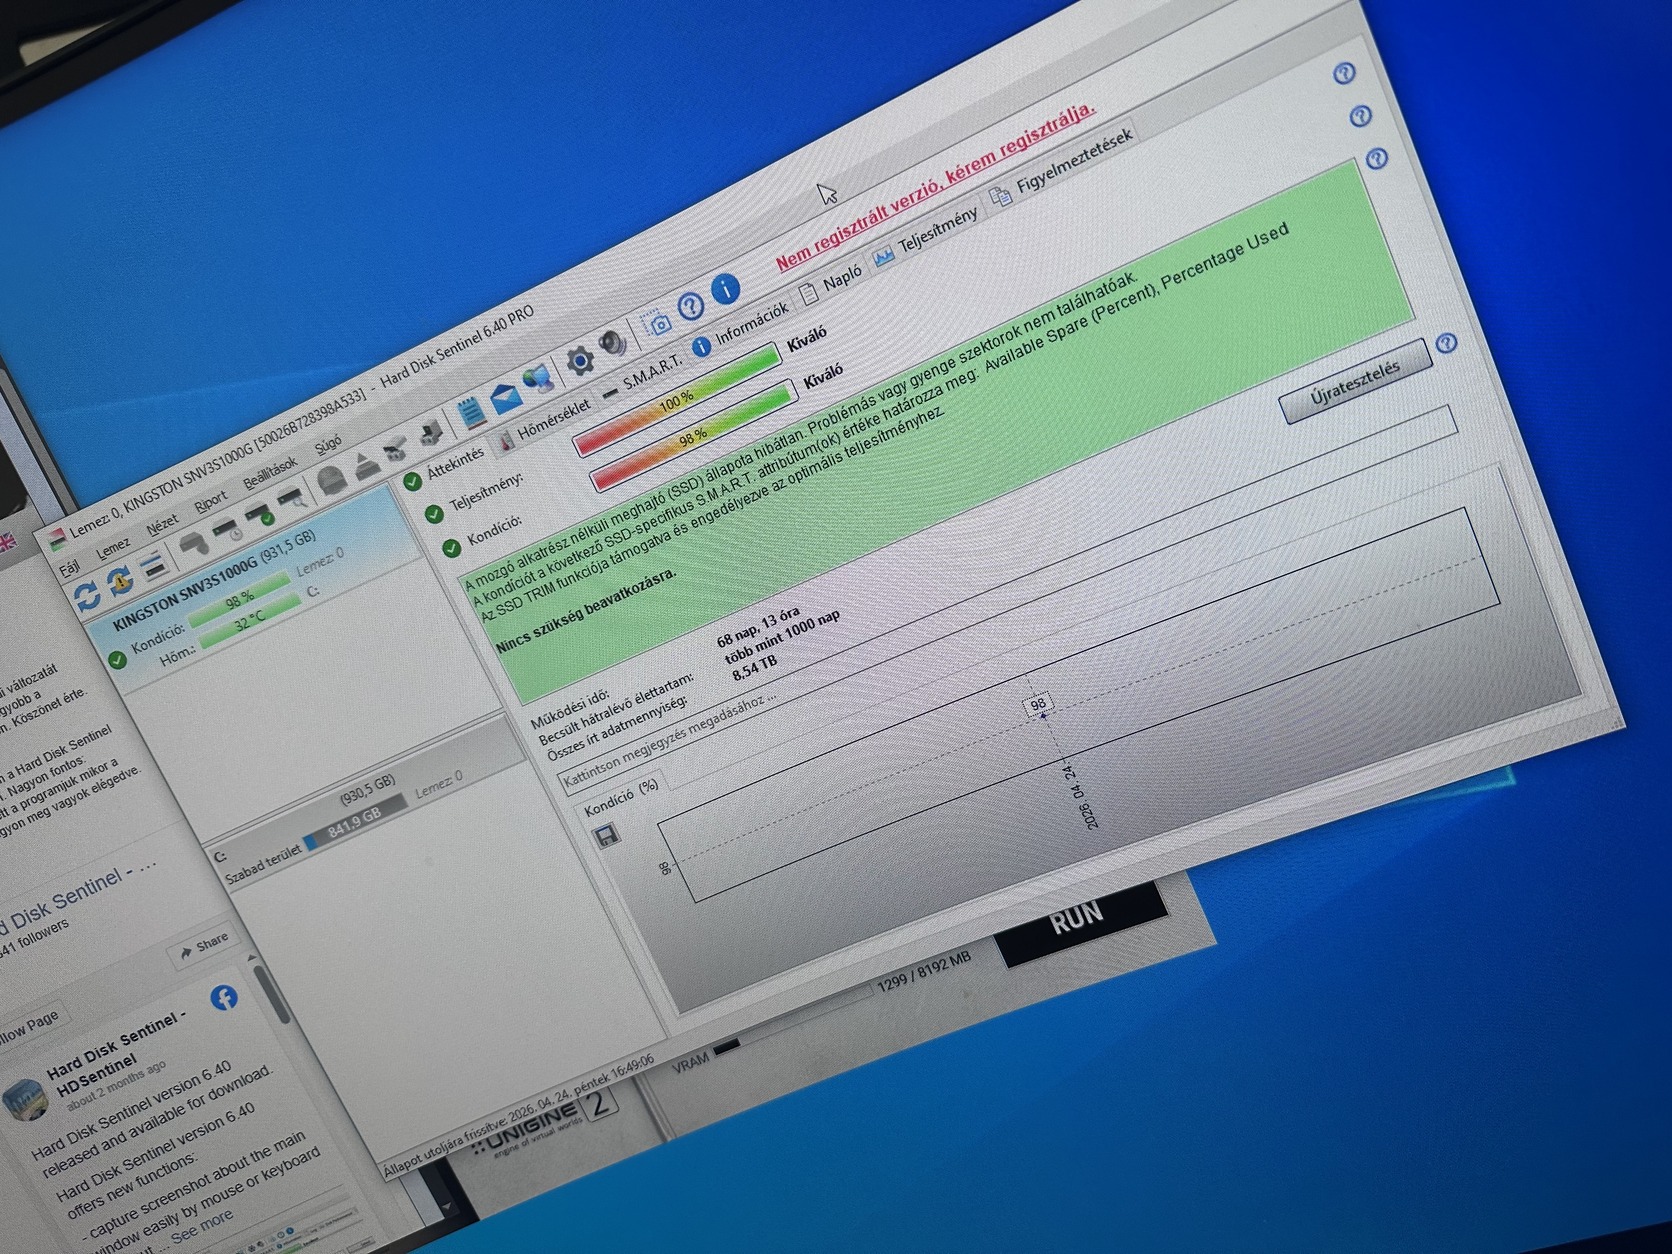Click the globe and monitor network icon
Image resolution: width=1672 pixels, height=1254 pixels.
pyautogui.click(x=539, y=378)
